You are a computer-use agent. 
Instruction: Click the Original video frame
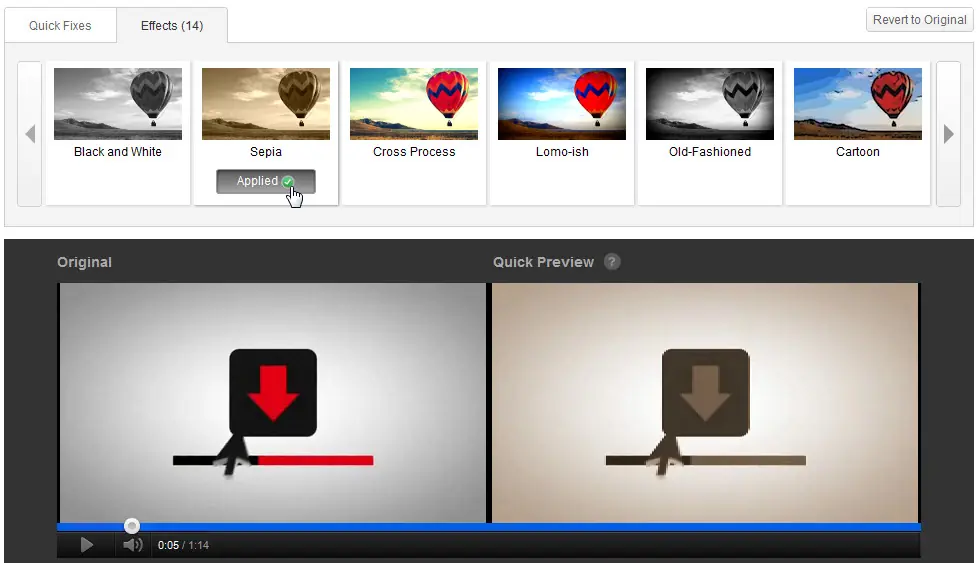[273, 403]
